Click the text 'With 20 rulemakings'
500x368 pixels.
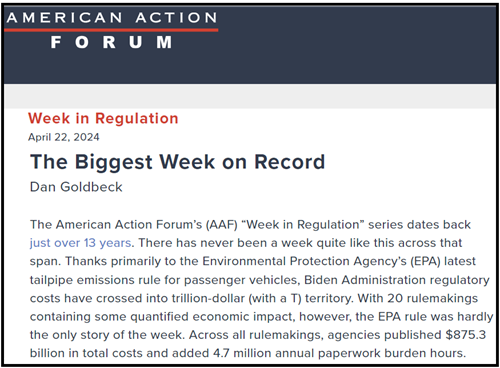click(x=418, y=298)
